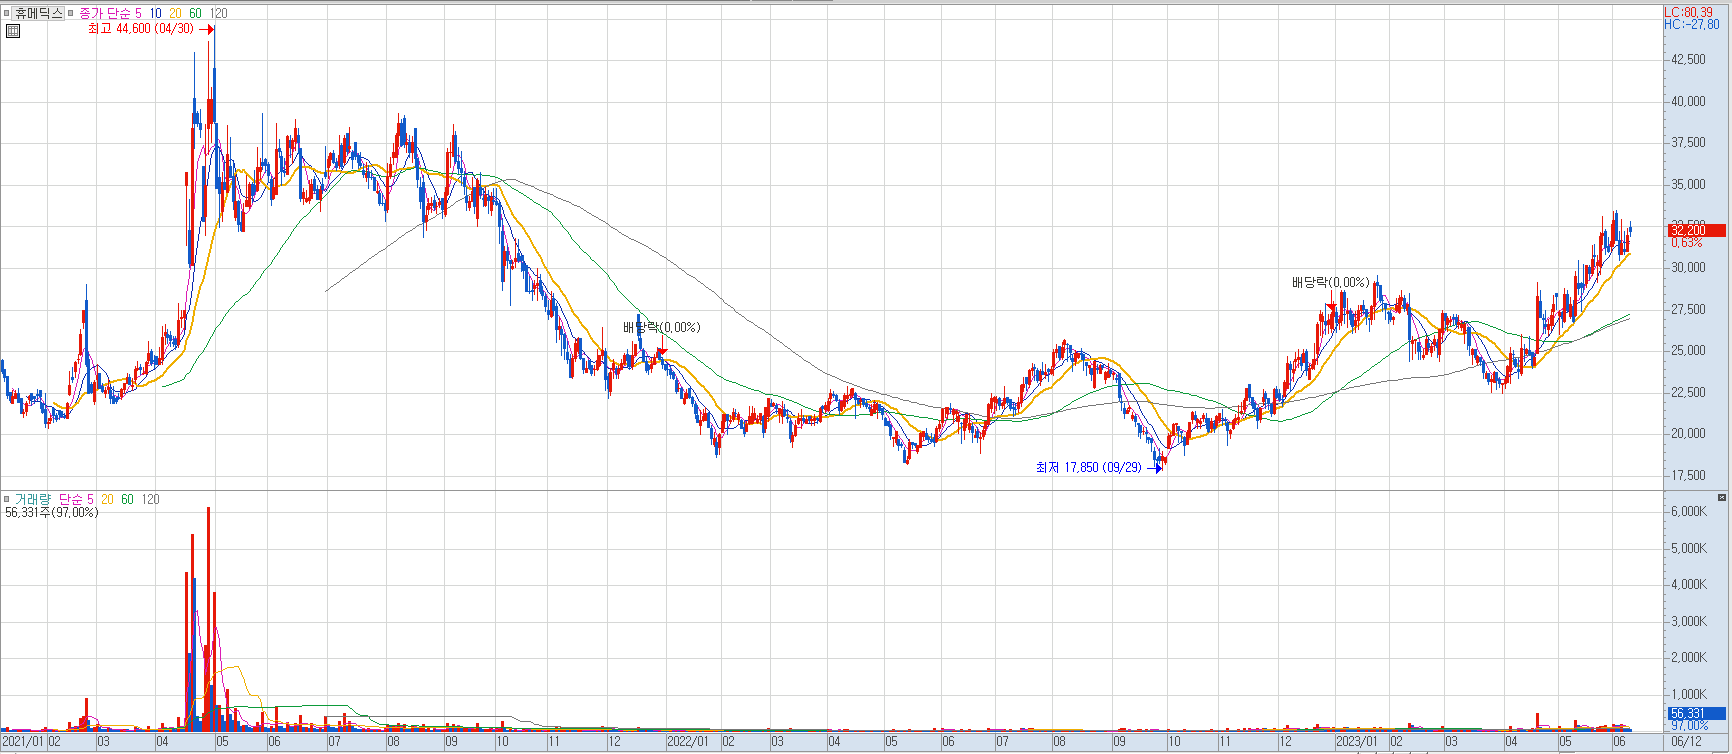Screen dimensions: 1732x754
Task: Click the HC:-27,80 value
Action: coord(1692,25)
